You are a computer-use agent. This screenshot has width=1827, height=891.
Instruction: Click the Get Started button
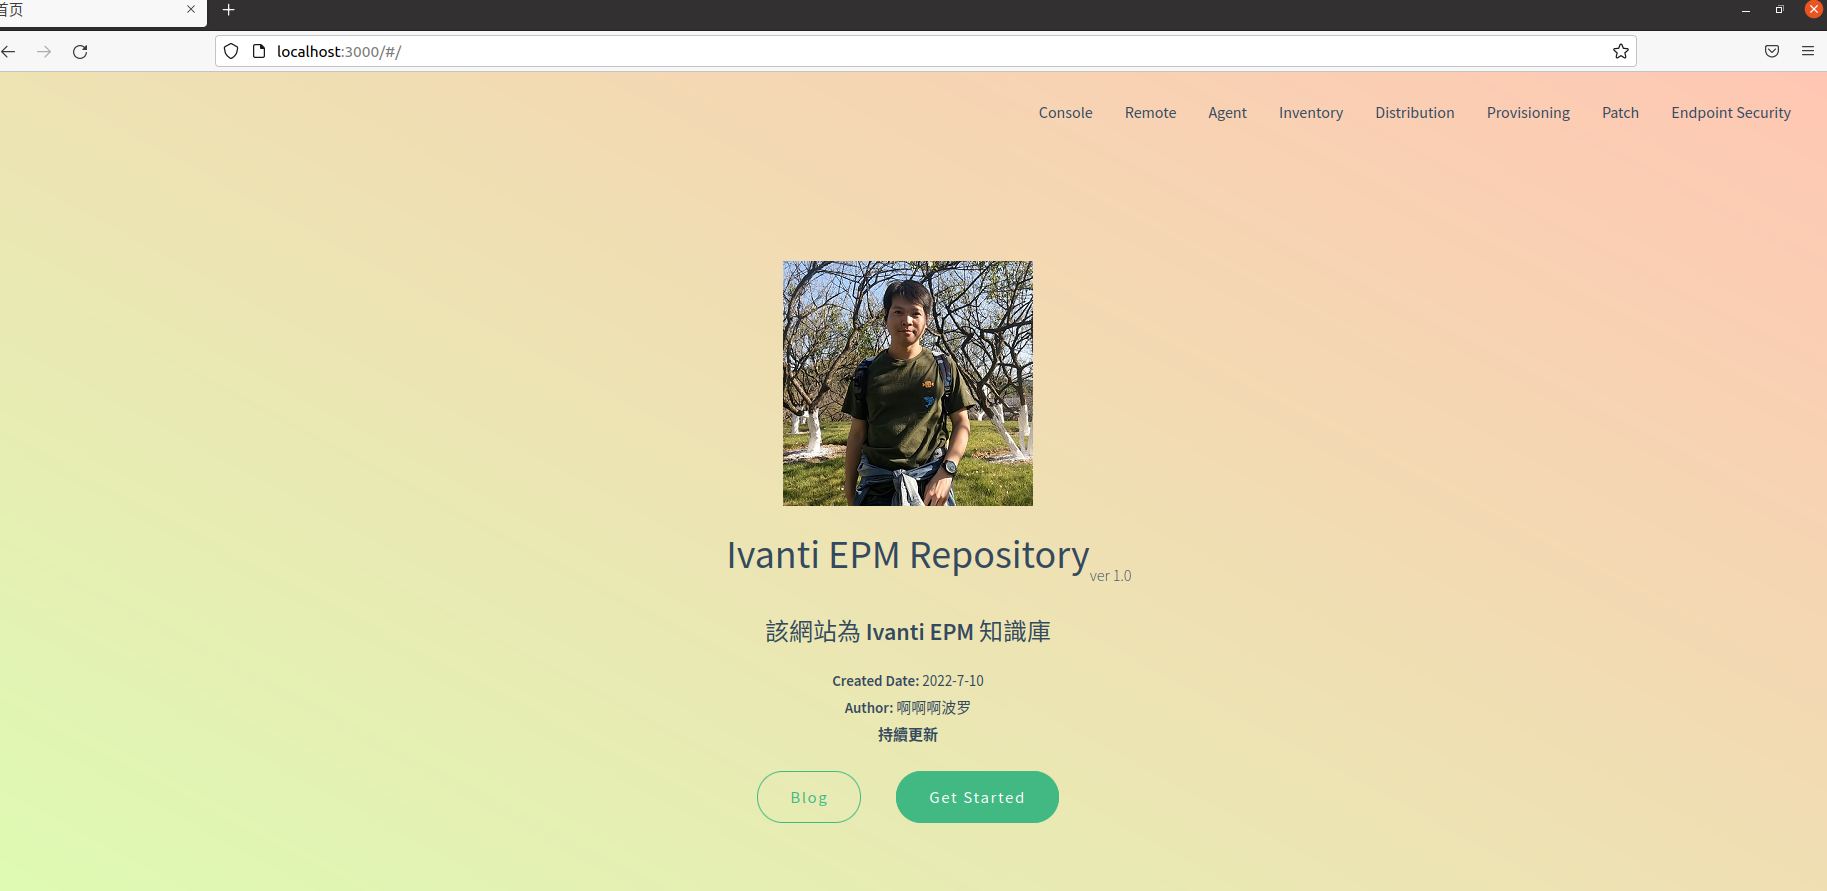point(977,797)
